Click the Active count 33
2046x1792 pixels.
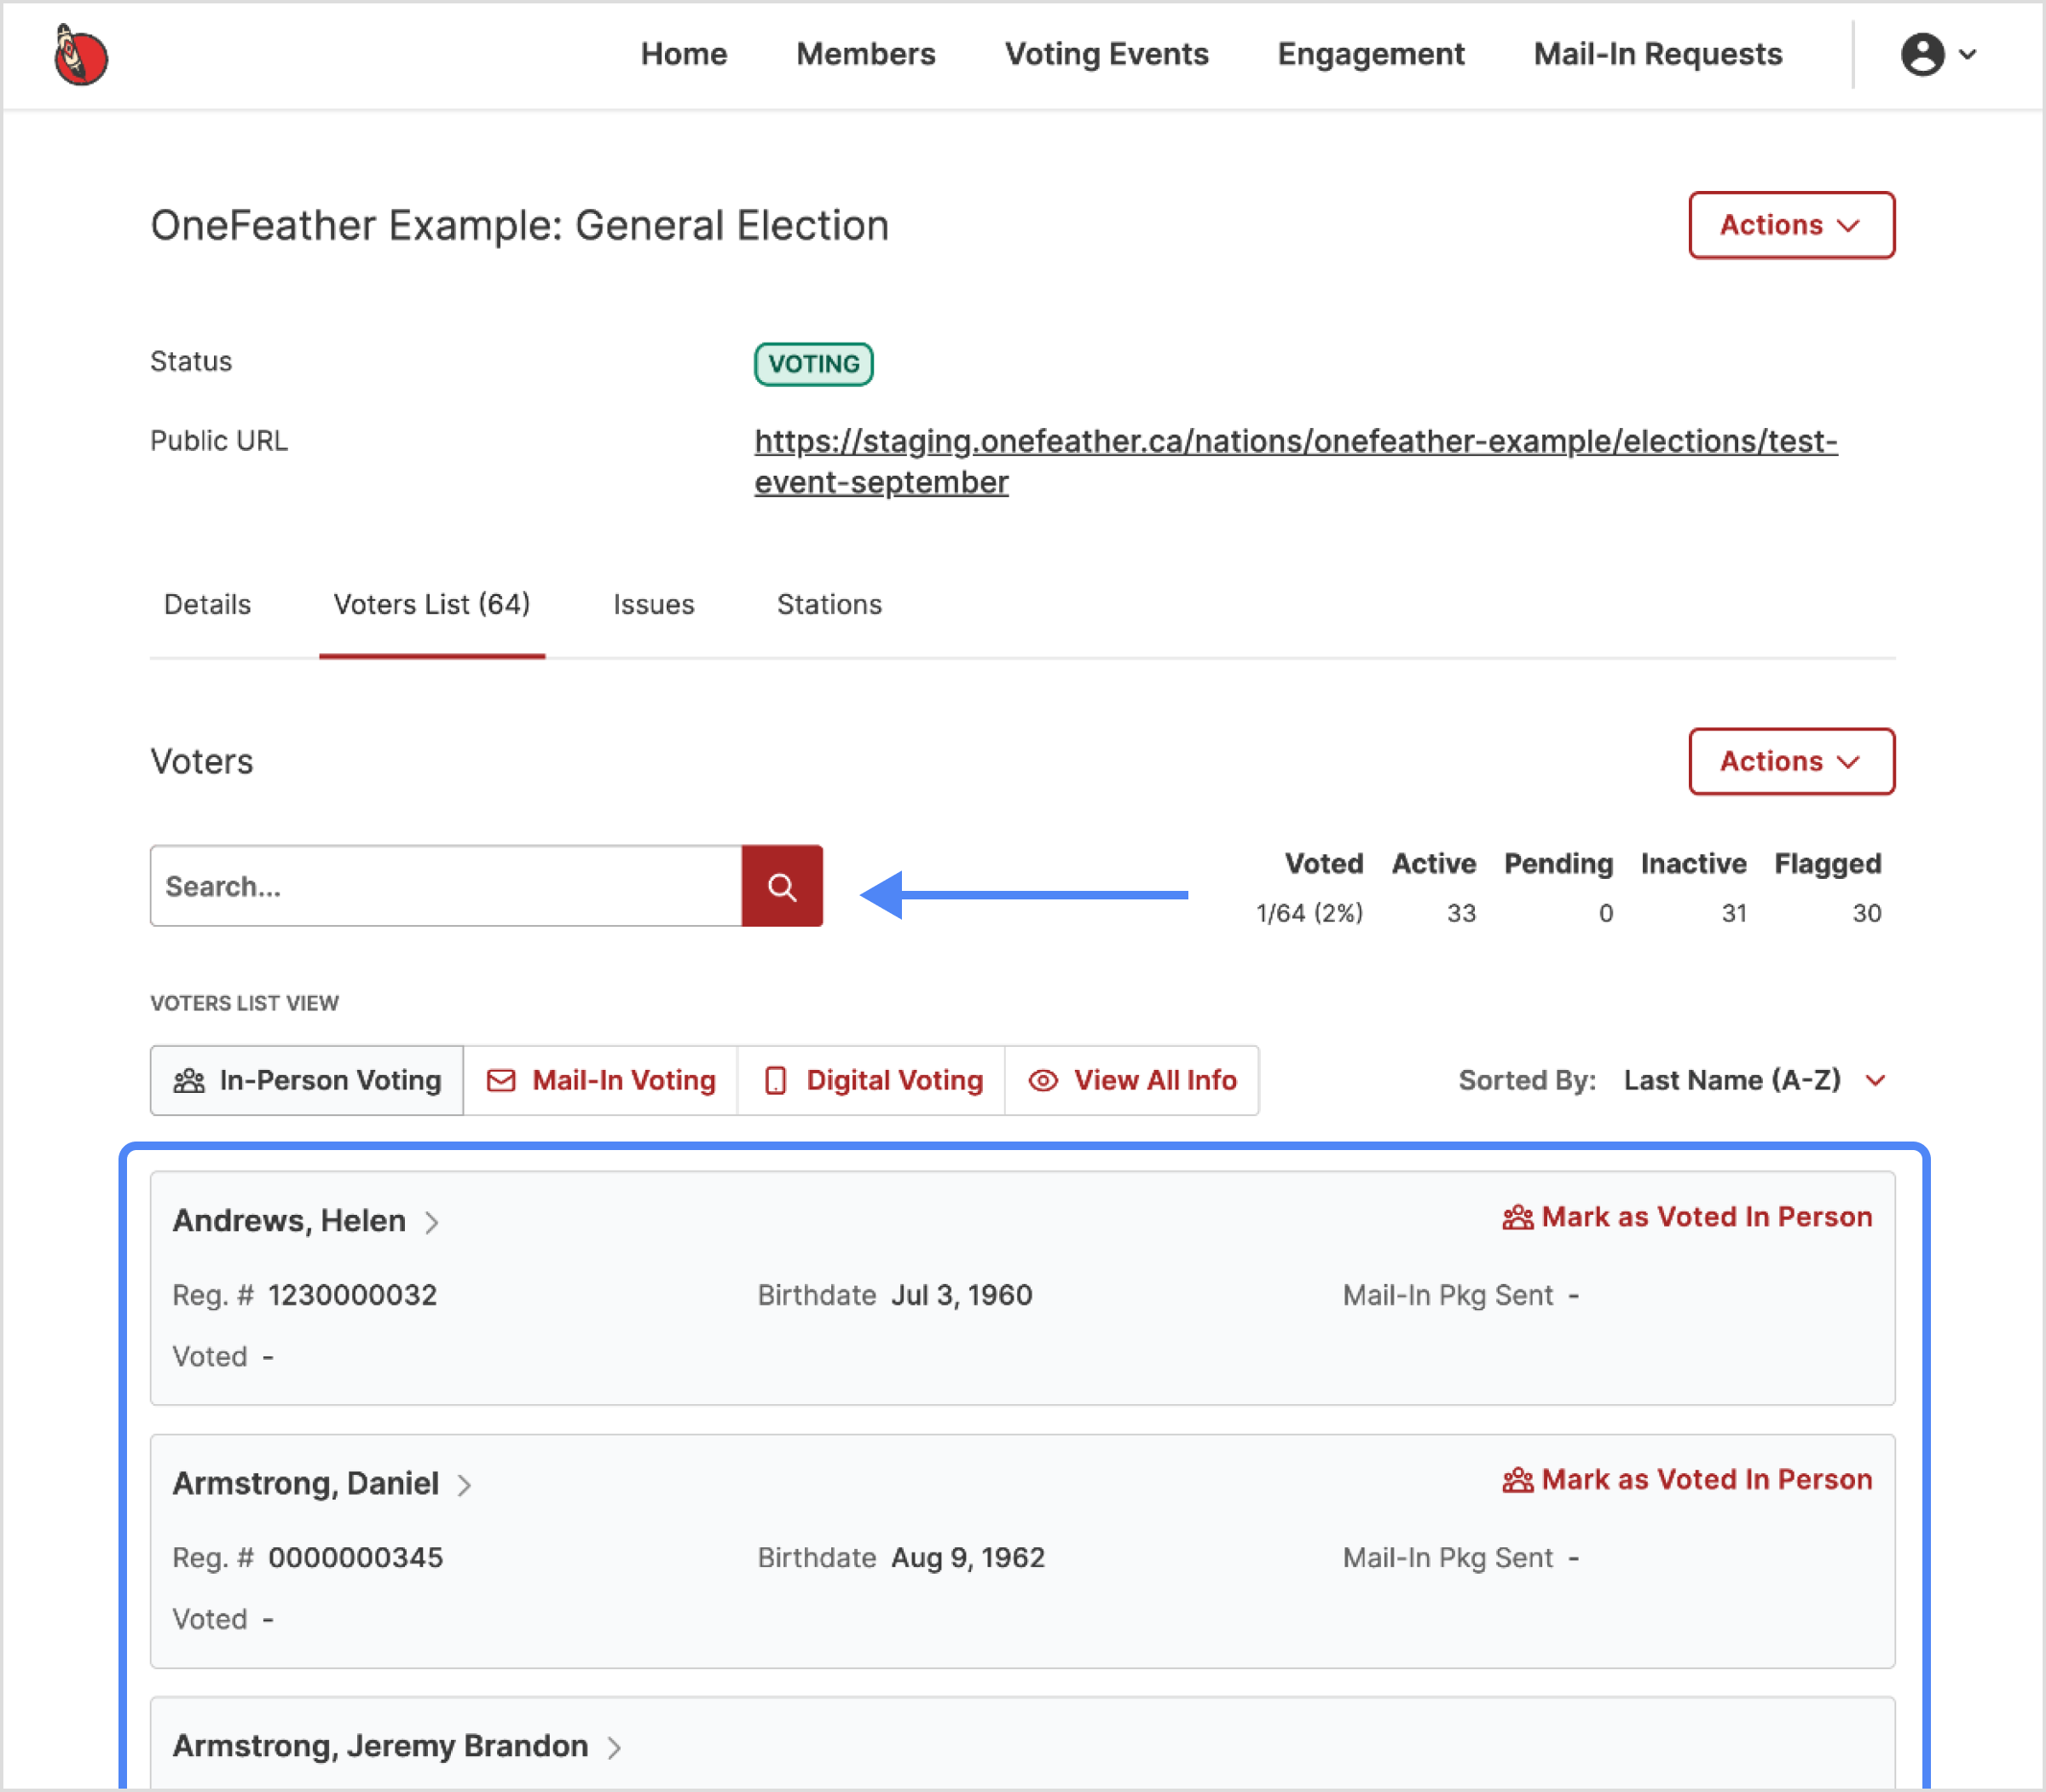(x=1461, y=913)
